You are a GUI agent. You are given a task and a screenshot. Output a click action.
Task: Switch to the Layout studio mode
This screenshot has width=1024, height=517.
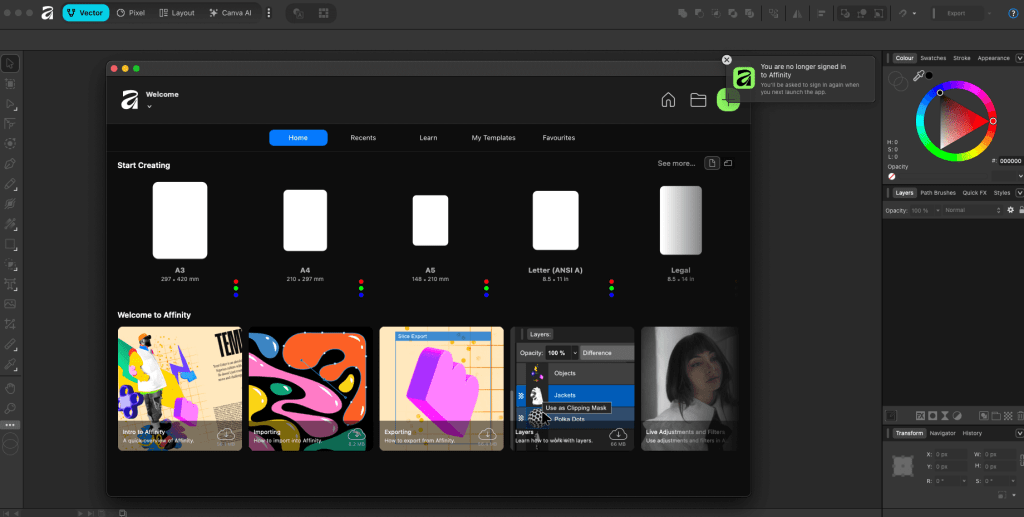[176, 13]
